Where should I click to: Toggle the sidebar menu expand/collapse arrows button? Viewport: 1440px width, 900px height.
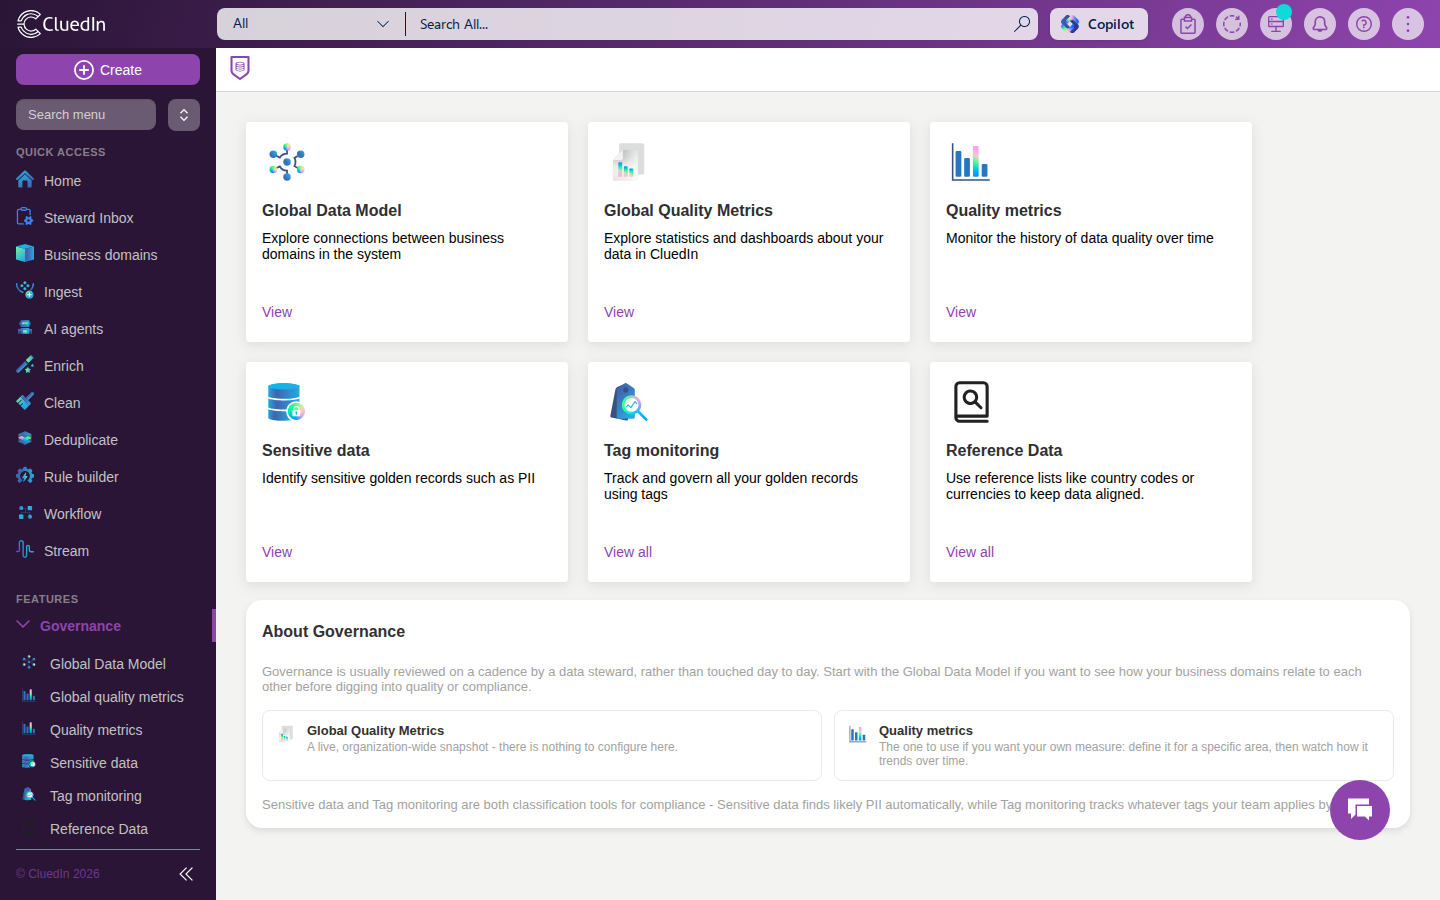pyautogui.click(x=184, y=115)
